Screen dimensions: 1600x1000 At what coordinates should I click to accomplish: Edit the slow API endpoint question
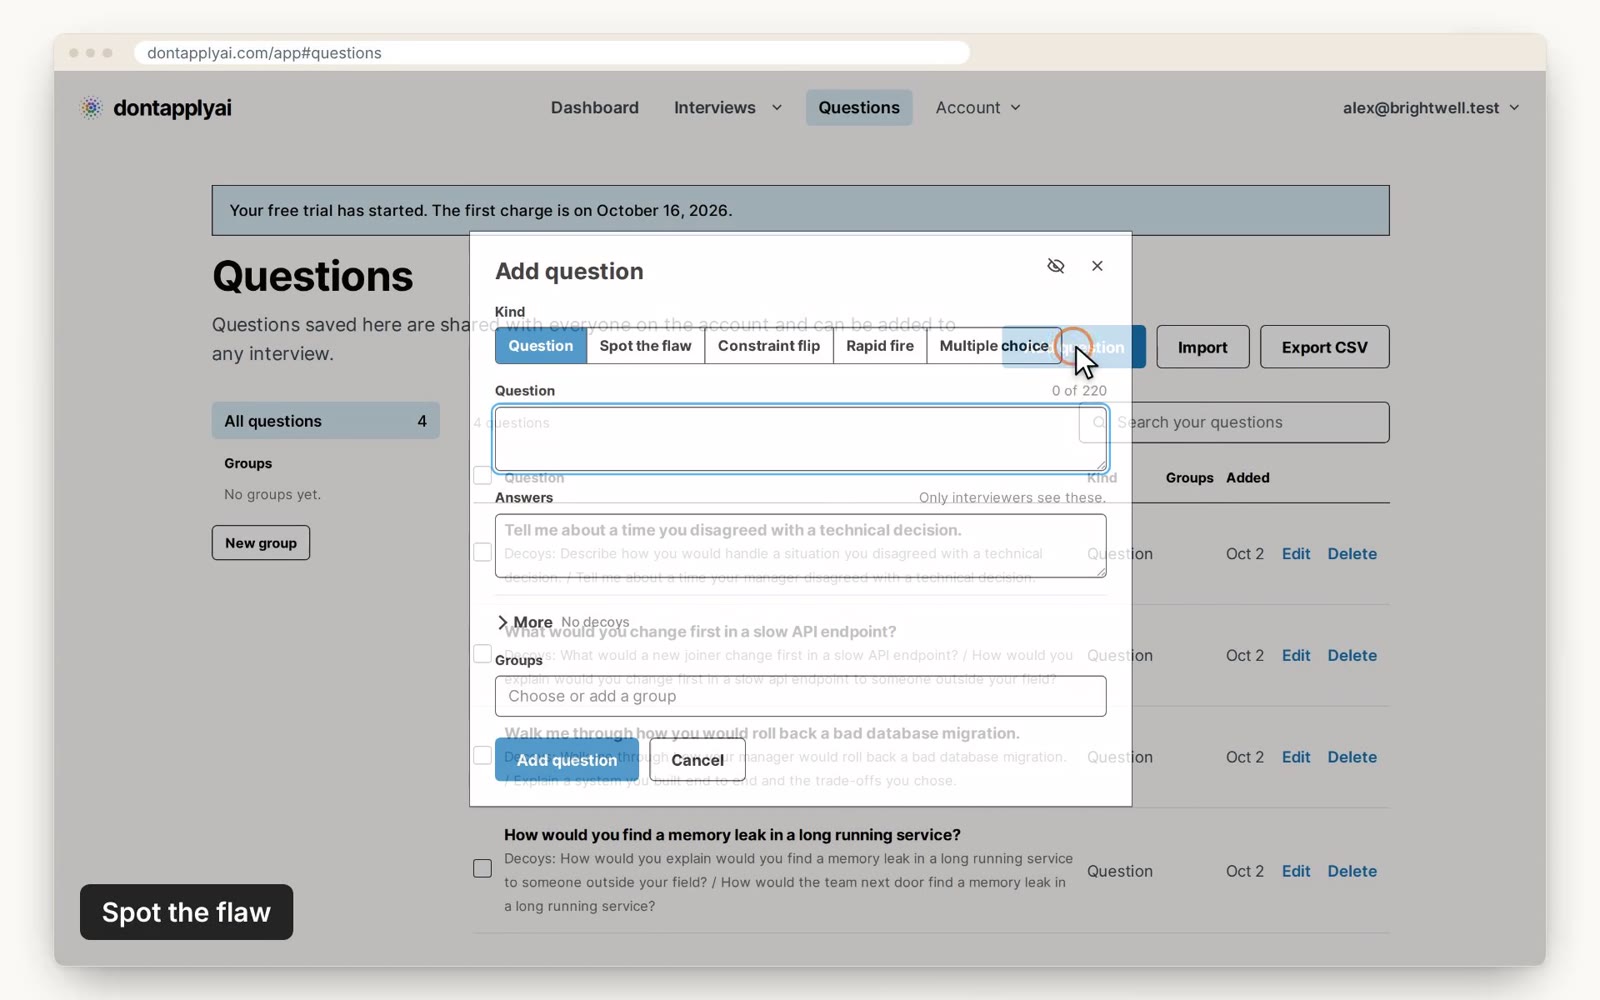click(1296, 656)
